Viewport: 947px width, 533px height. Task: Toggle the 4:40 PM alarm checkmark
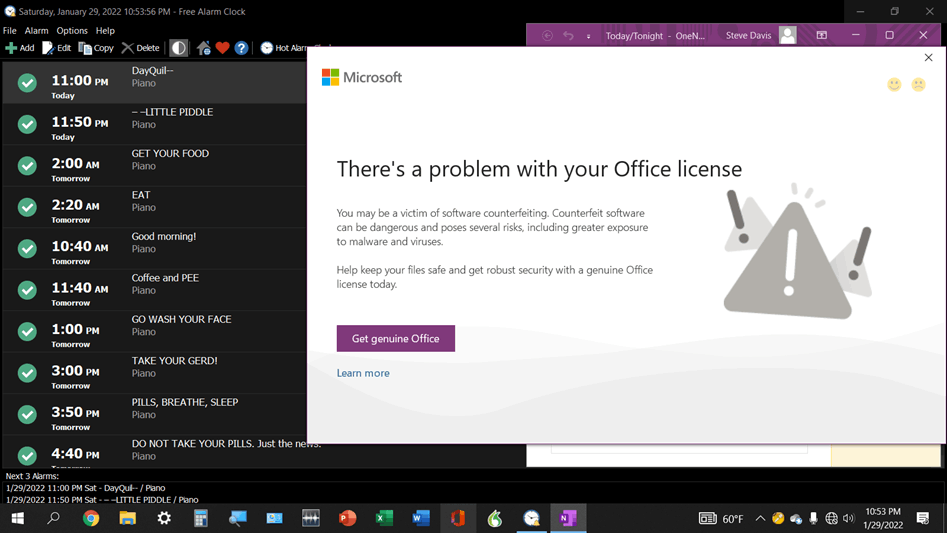tap(27, 456)
